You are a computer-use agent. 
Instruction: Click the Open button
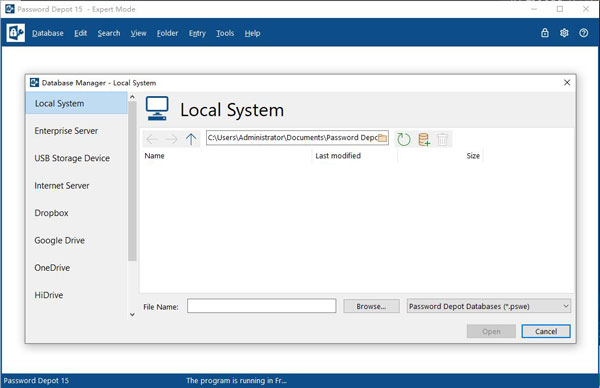tap(491, 331)
